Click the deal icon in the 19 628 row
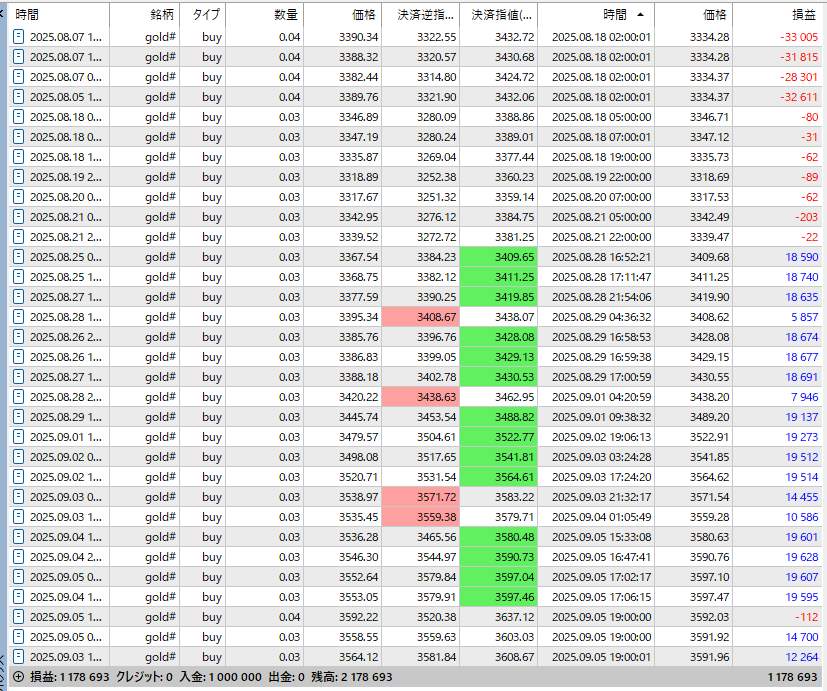The width and height of the screenshot is (827, 691). point(18,557)
